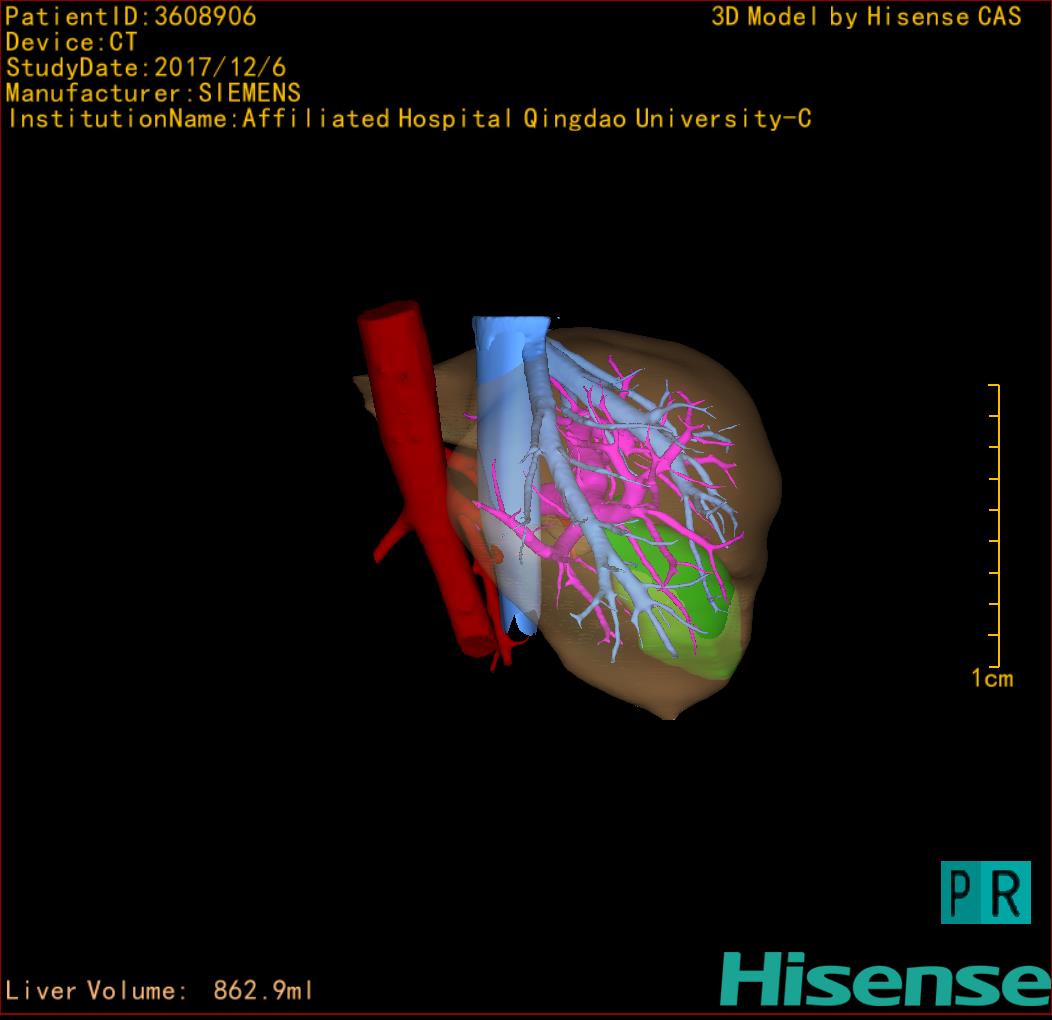Select the PatientID:3608906 text

tap(131, 16)
